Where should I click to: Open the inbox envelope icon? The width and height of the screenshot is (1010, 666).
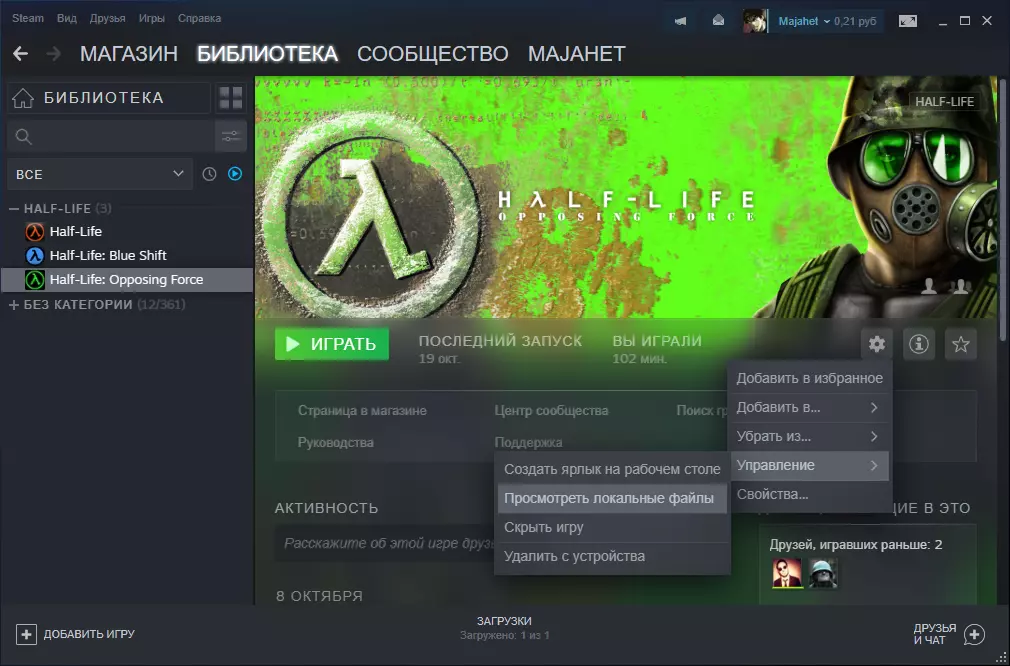click(x=718, y=21)
